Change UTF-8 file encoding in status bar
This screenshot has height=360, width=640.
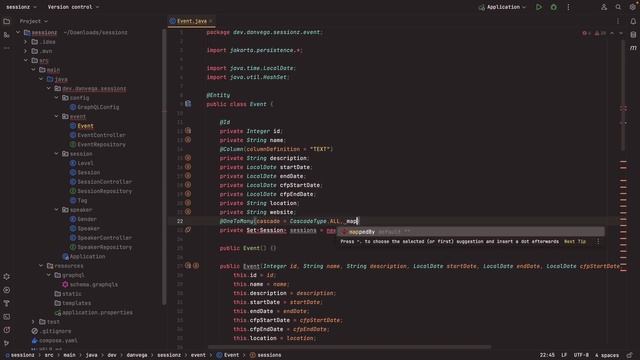click(581, 355)
